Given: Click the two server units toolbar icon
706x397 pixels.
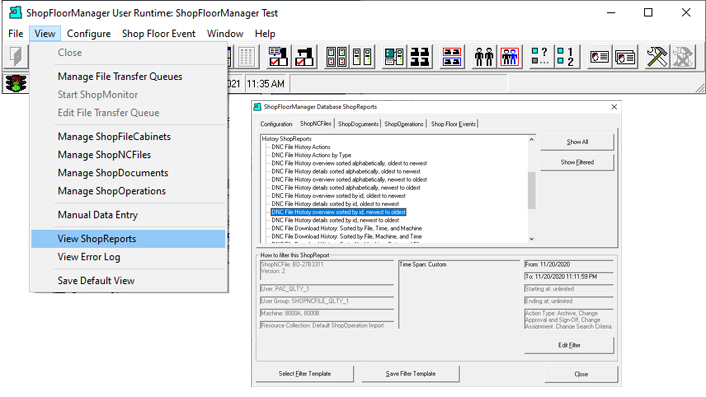Looking at the screenshot, I should click(362, 57).
